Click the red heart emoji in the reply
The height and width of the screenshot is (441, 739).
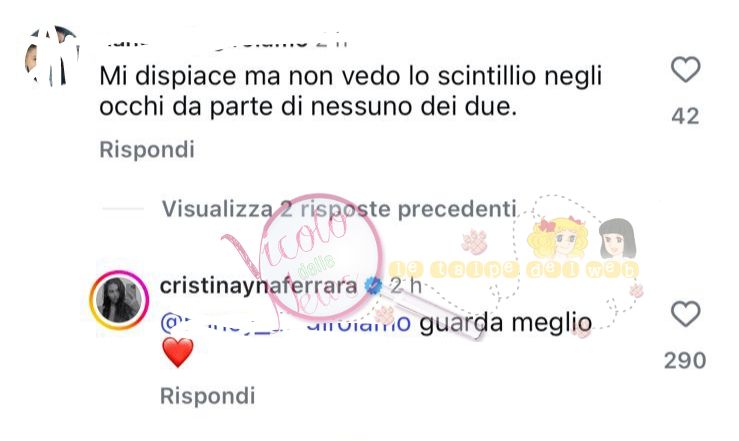[178, 353]
